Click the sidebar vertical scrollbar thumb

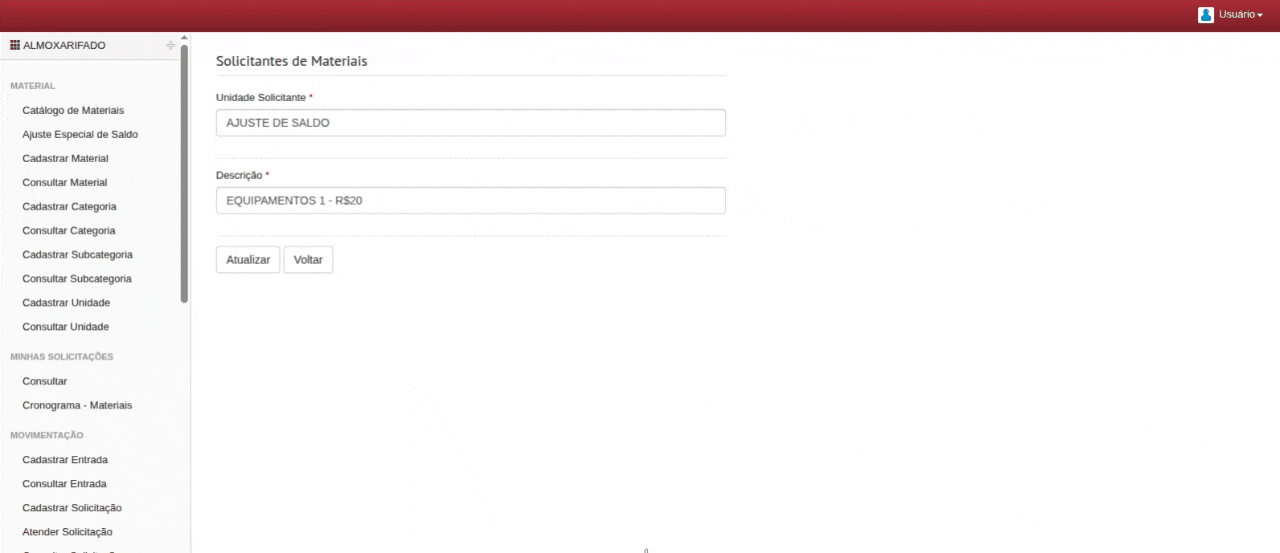184,173
